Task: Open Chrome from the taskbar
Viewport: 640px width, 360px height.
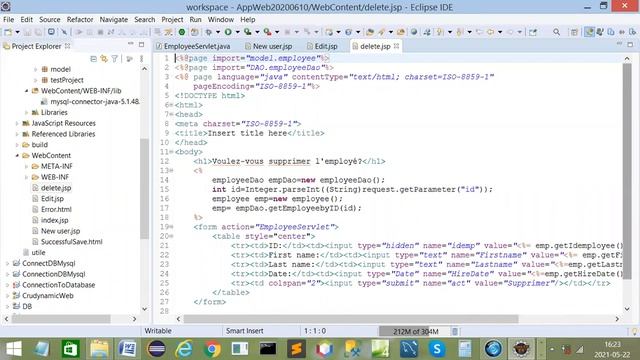Action: [x=212, y=349]
